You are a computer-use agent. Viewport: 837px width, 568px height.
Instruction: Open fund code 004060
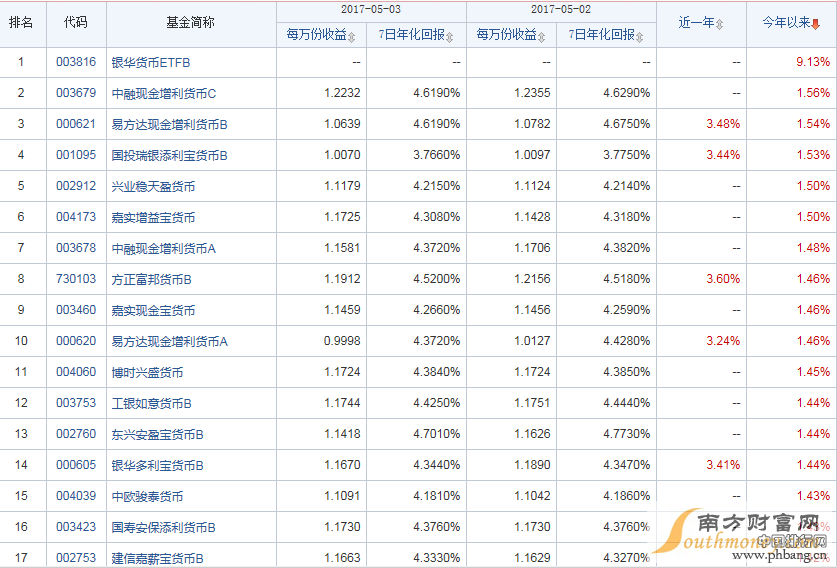pos(76,372)
